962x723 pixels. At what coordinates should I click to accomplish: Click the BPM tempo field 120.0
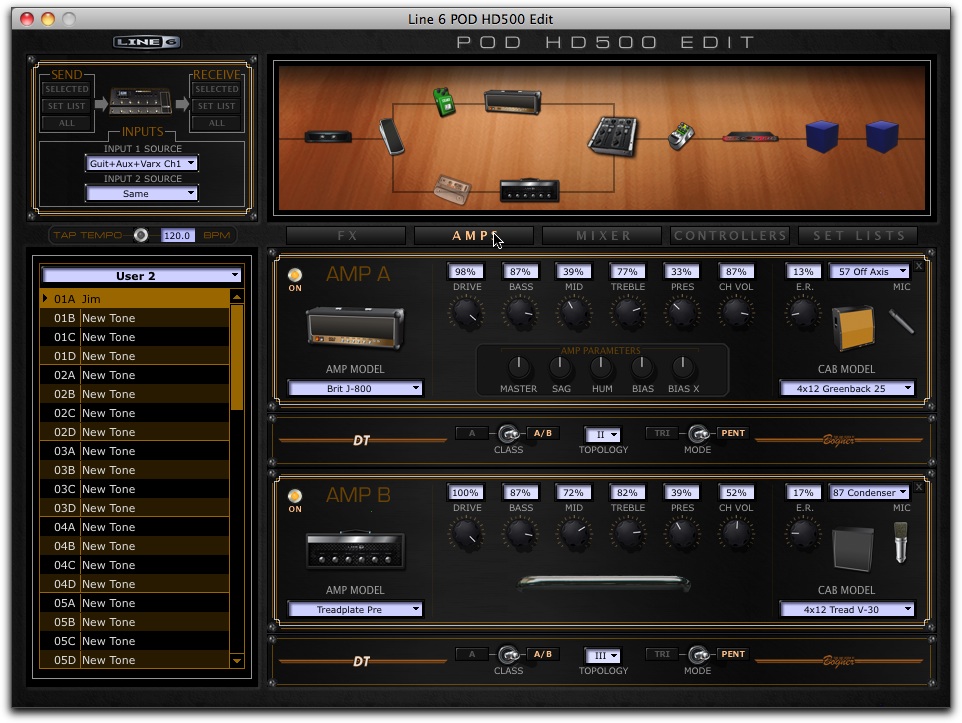click(x=177, y=235)
